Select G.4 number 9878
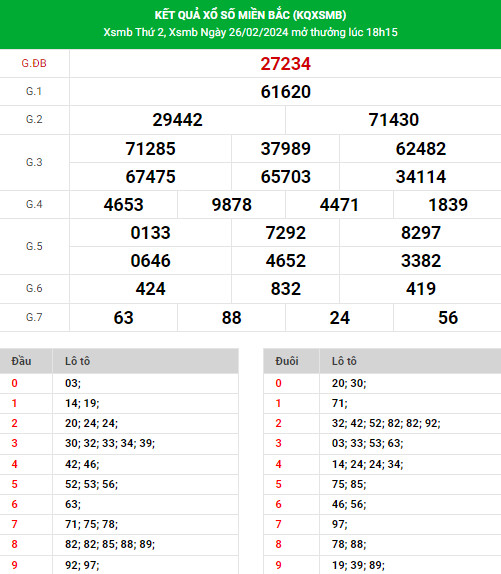The width and height of the screenshot is (501, 574). pyautogui.click(x=231, y=205)
